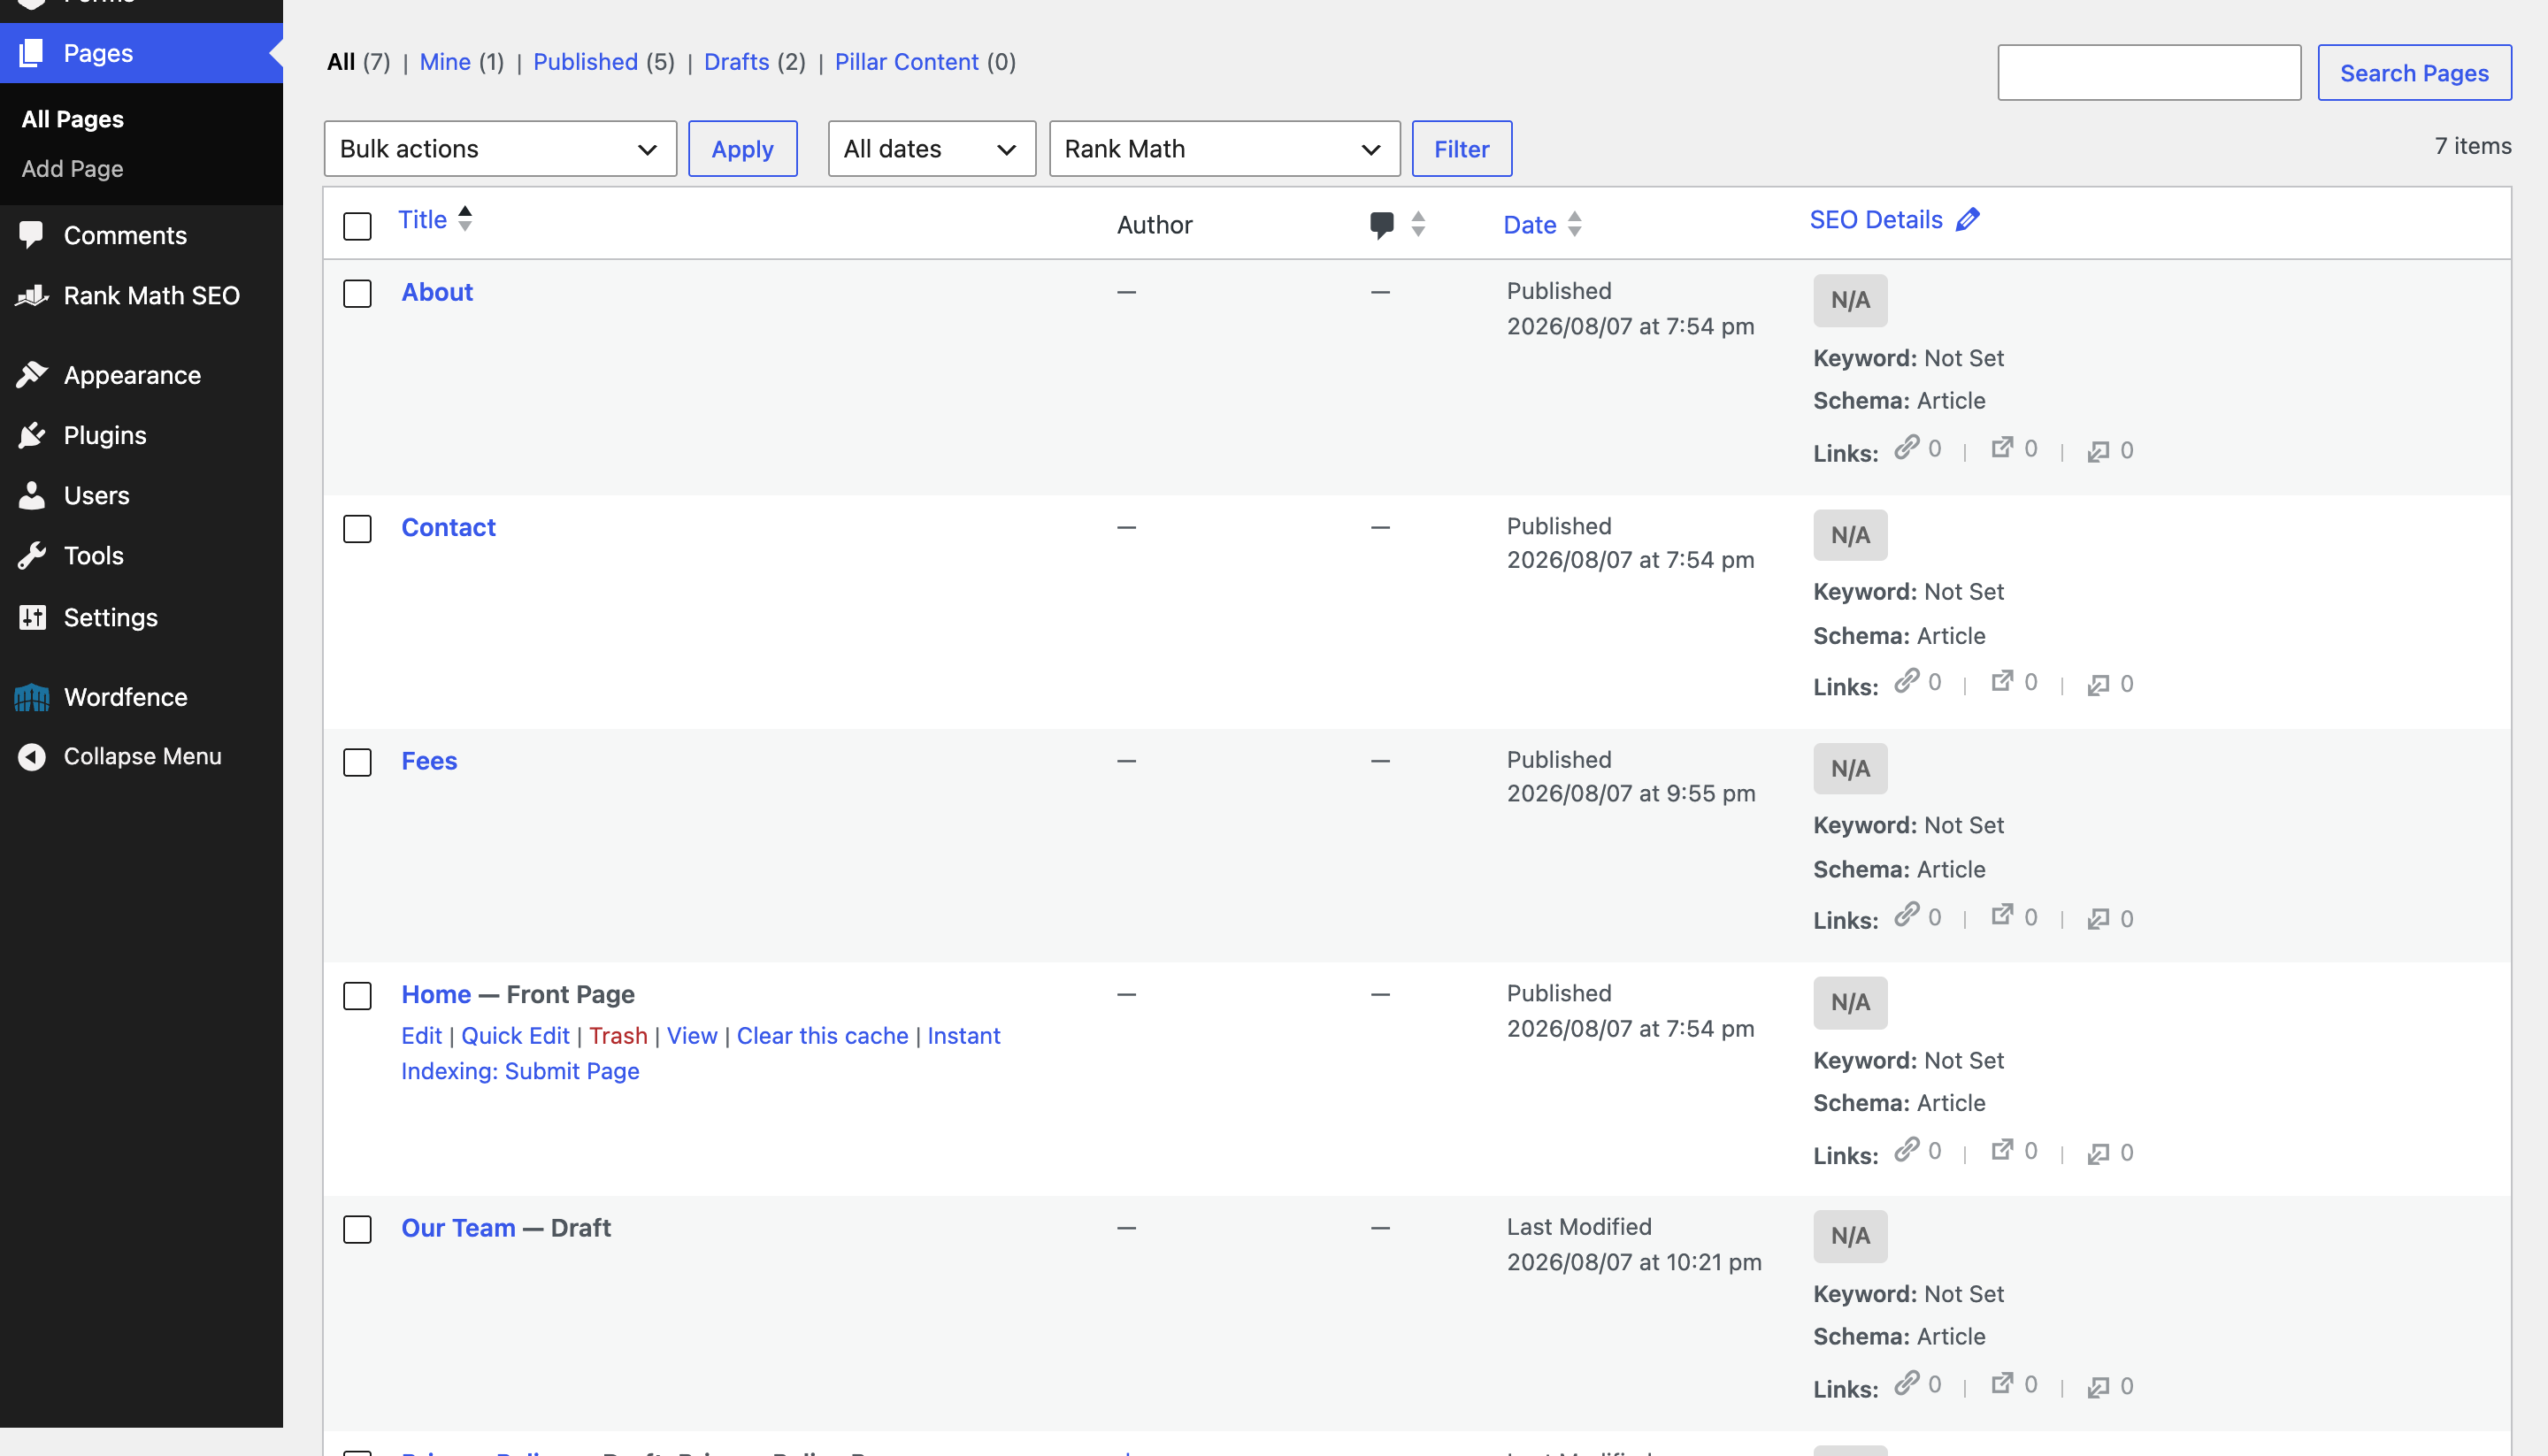Click the Search Pages button
The width and height of the screenshot is (2548, 1456).
(2414, 73)
